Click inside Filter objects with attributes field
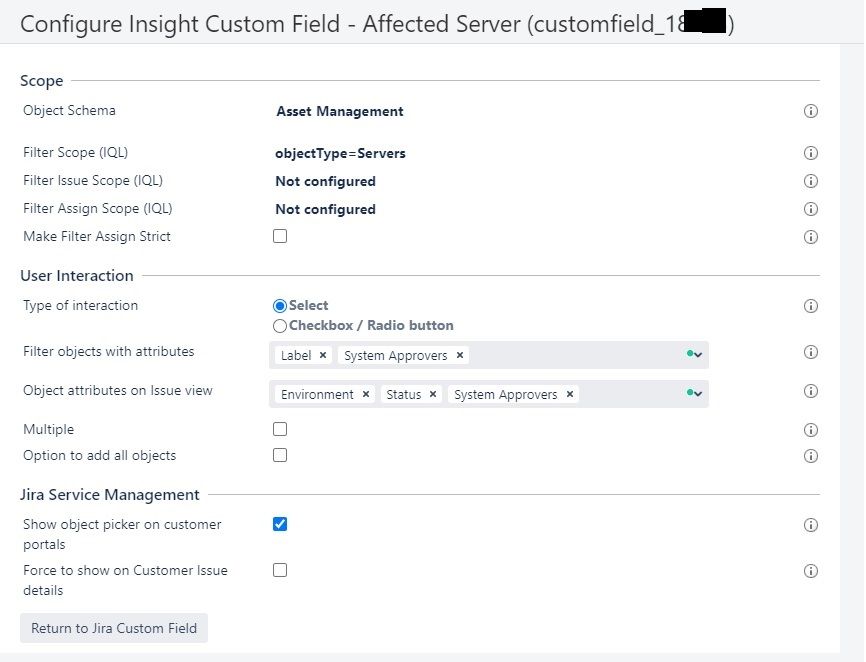Image resolution: width=866 pixels, height=662 pixels. pos(570,356)
